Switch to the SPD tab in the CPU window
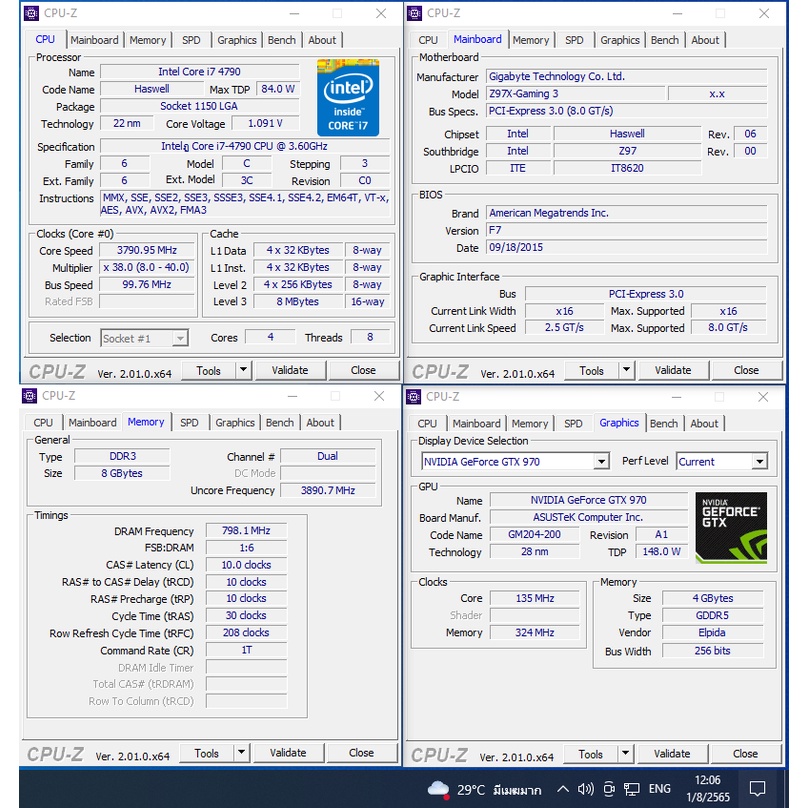 pyautogui.click(x=191, y=40)
